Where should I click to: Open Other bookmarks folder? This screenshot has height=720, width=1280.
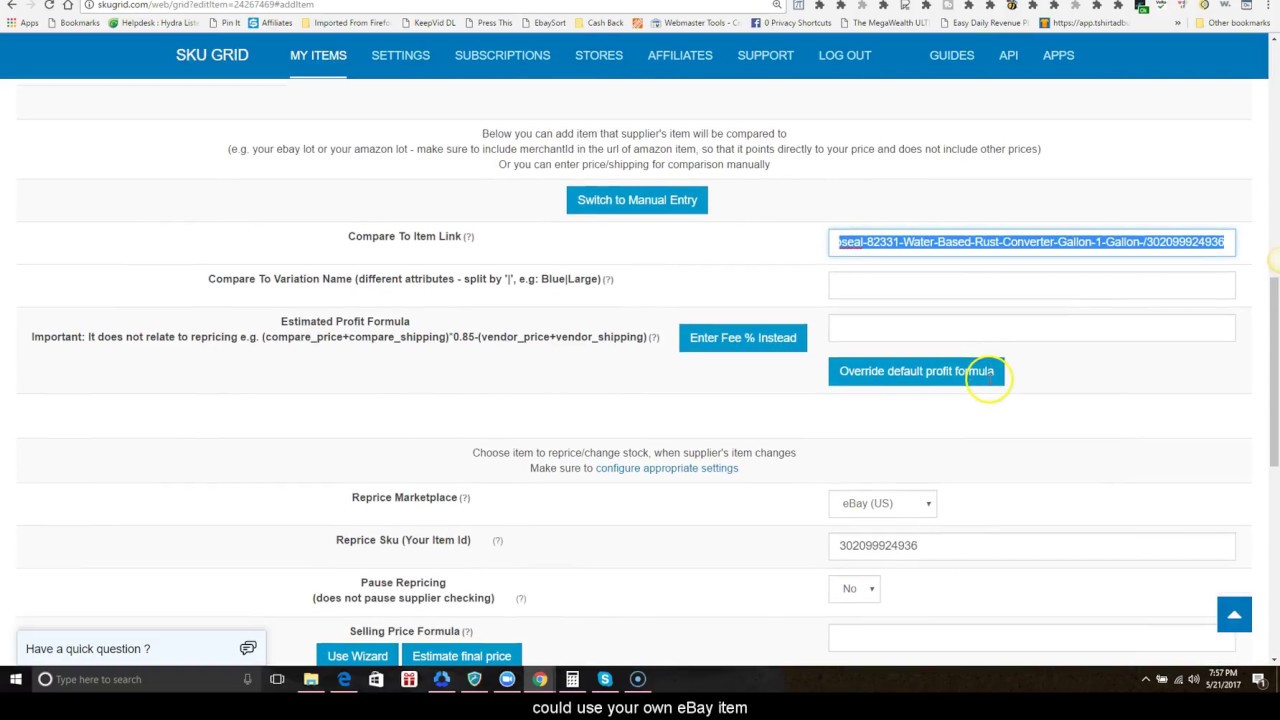pos(1232,22)
